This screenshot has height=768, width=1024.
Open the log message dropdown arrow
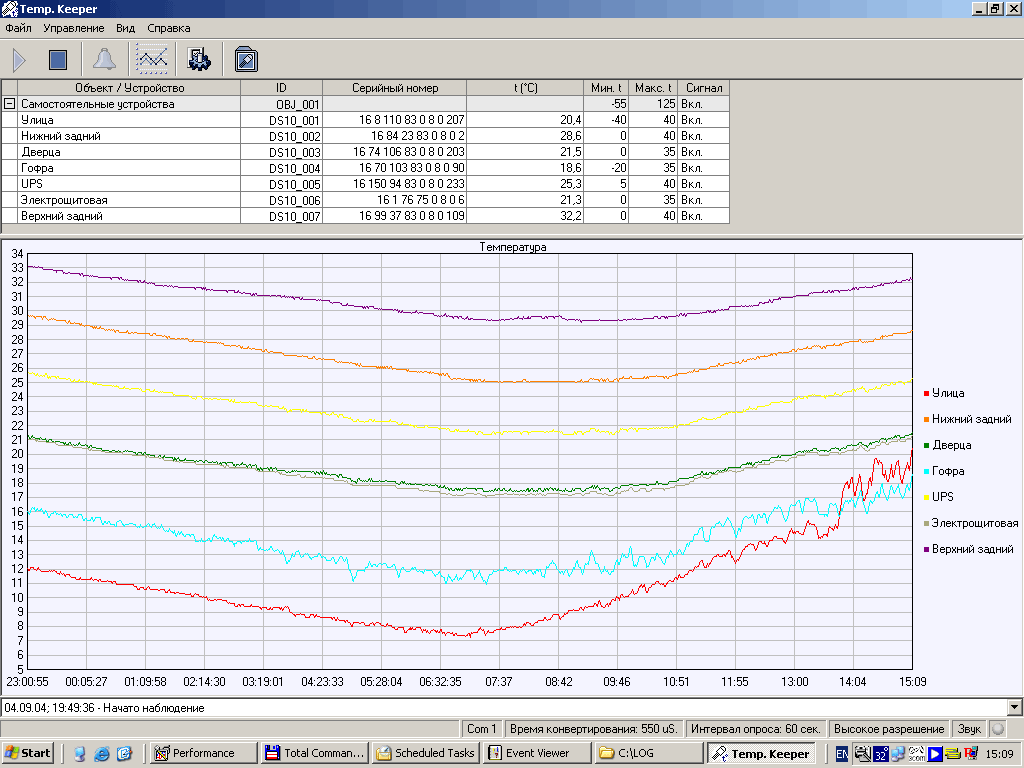coord(1015,707)
